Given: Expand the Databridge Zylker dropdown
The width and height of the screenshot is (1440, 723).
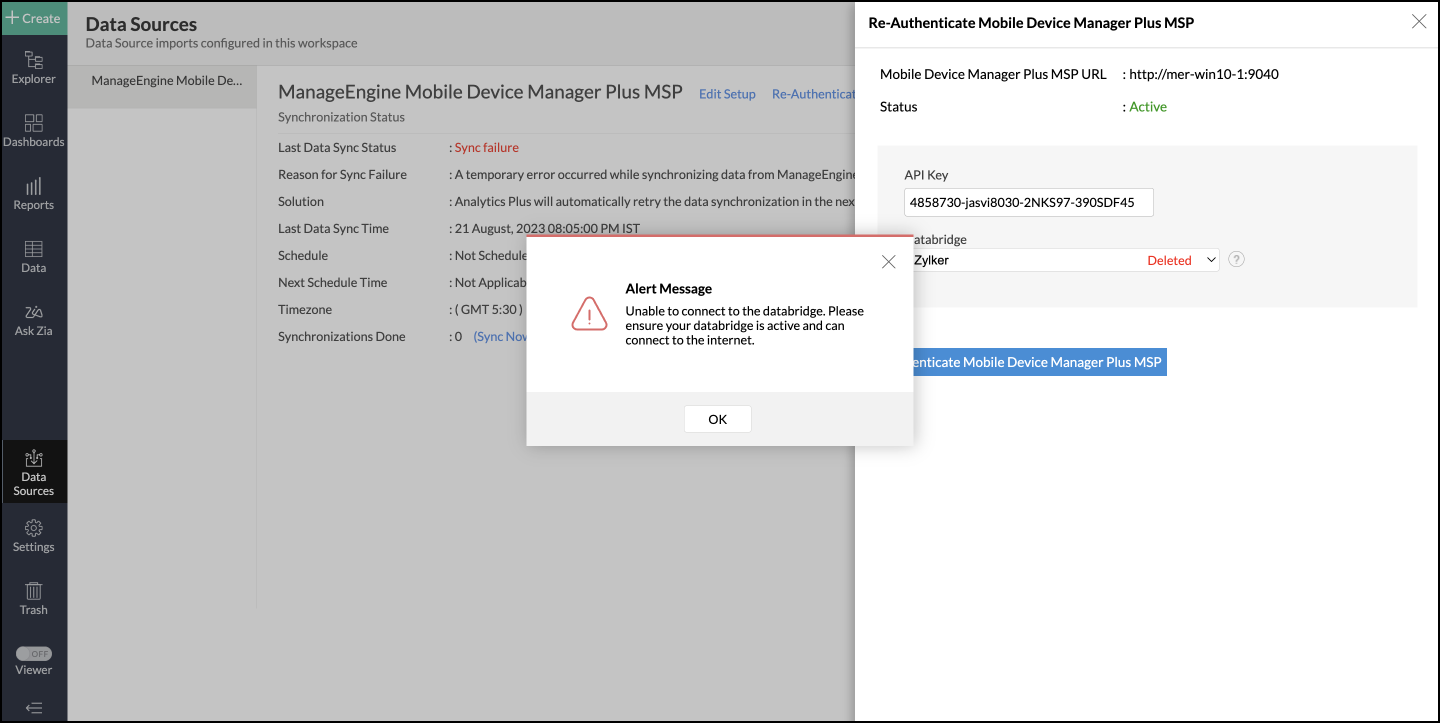Looking at the screenshot, I should pos(1062,260).
